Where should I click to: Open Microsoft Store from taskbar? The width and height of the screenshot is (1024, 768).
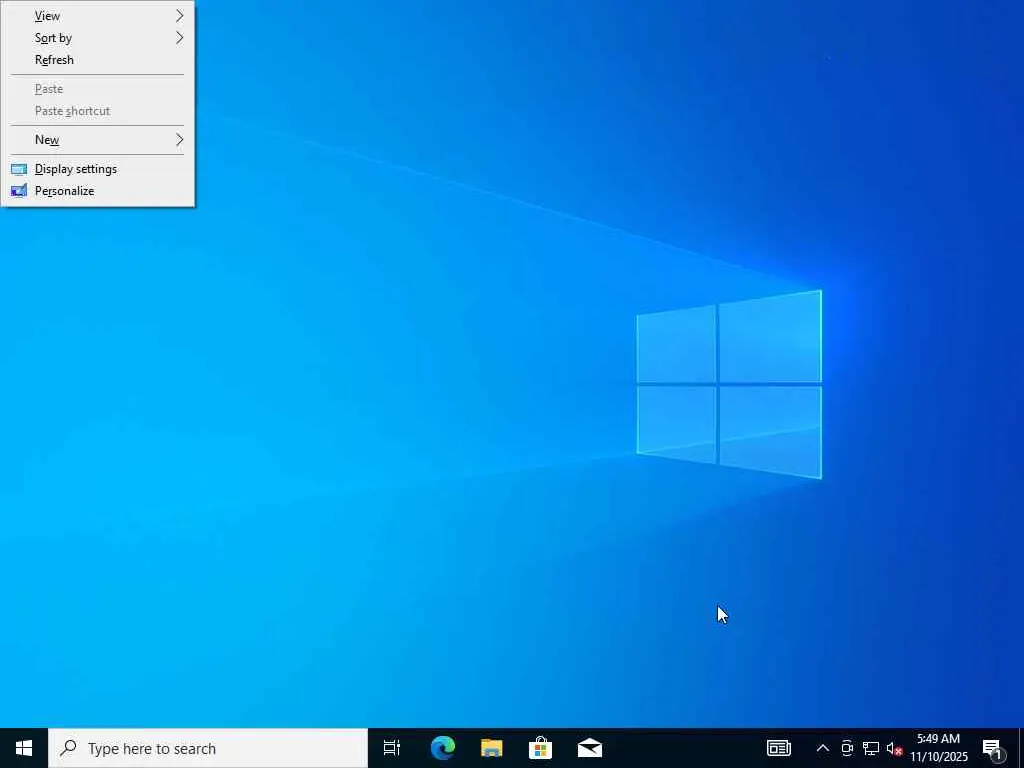tap(541, 748)
